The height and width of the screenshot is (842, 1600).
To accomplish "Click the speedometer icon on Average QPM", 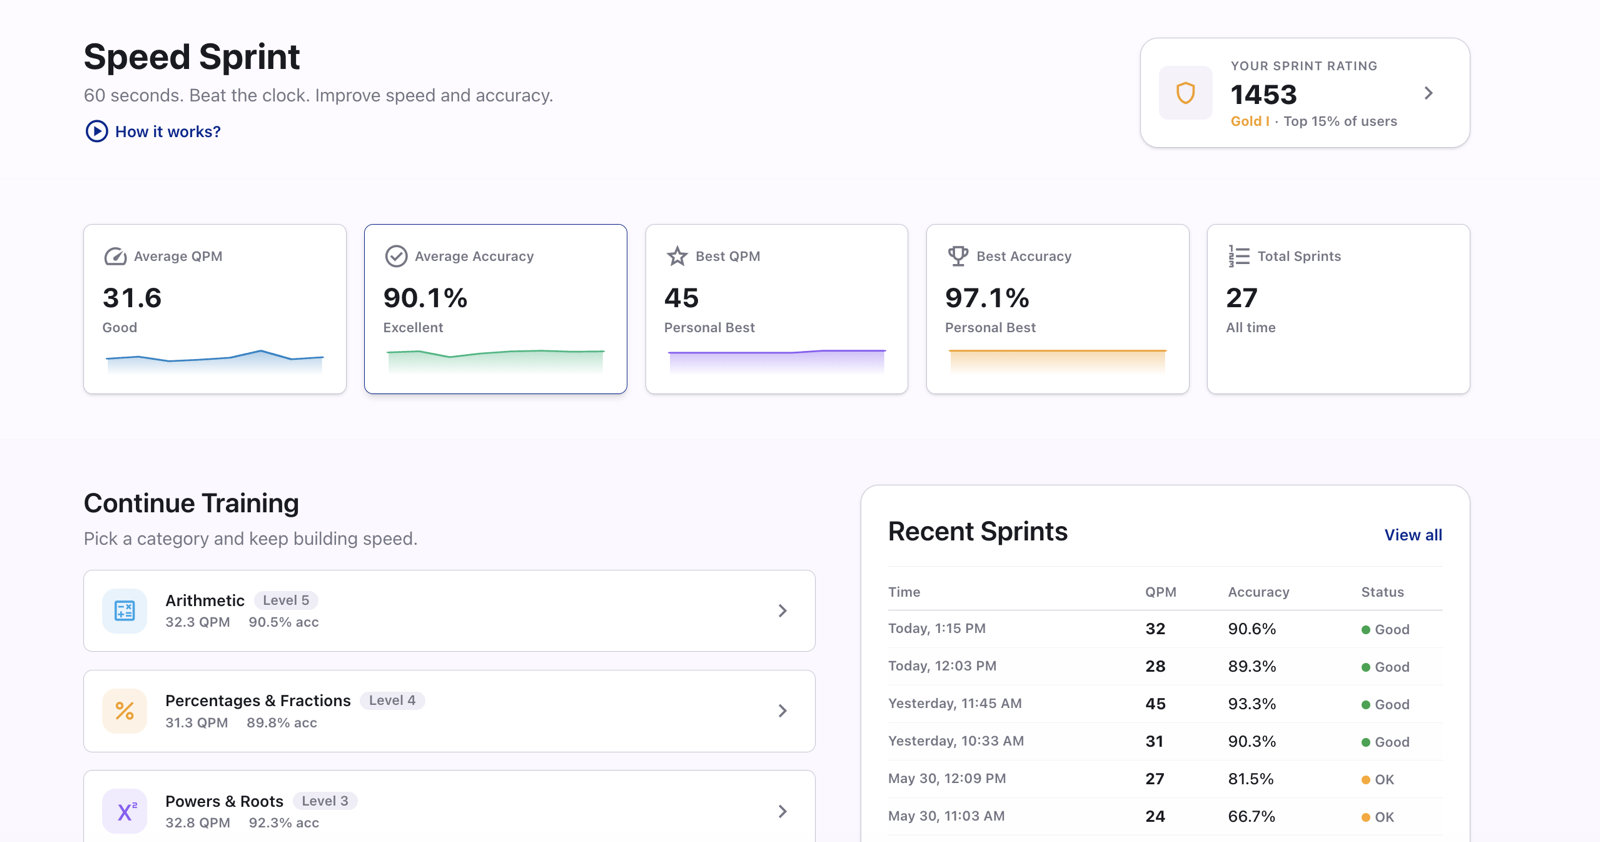I will 115,256.
